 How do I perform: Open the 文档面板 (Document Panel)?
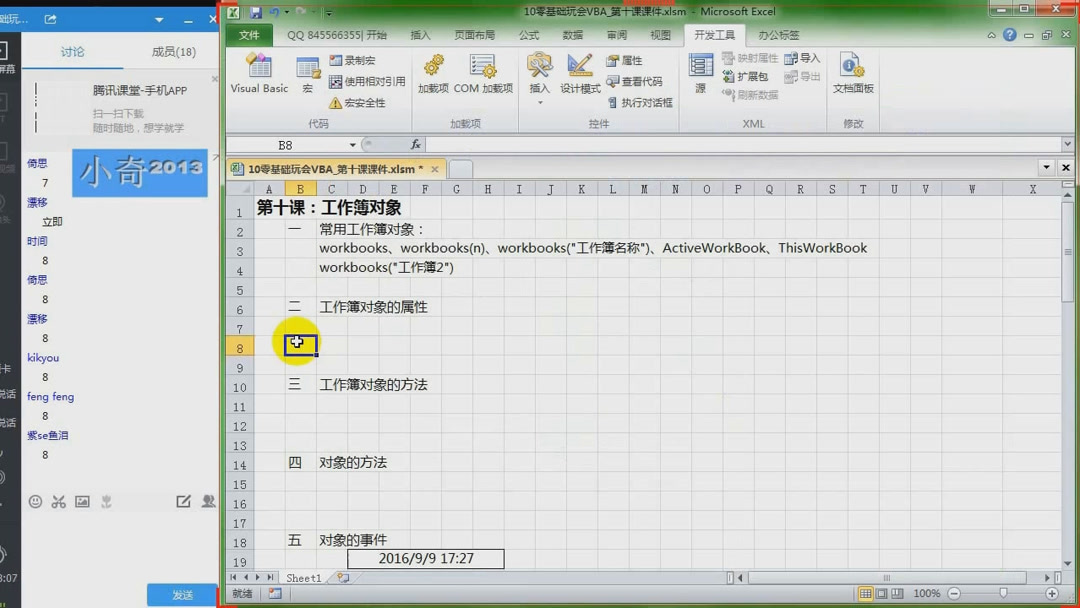pos(851,75)
